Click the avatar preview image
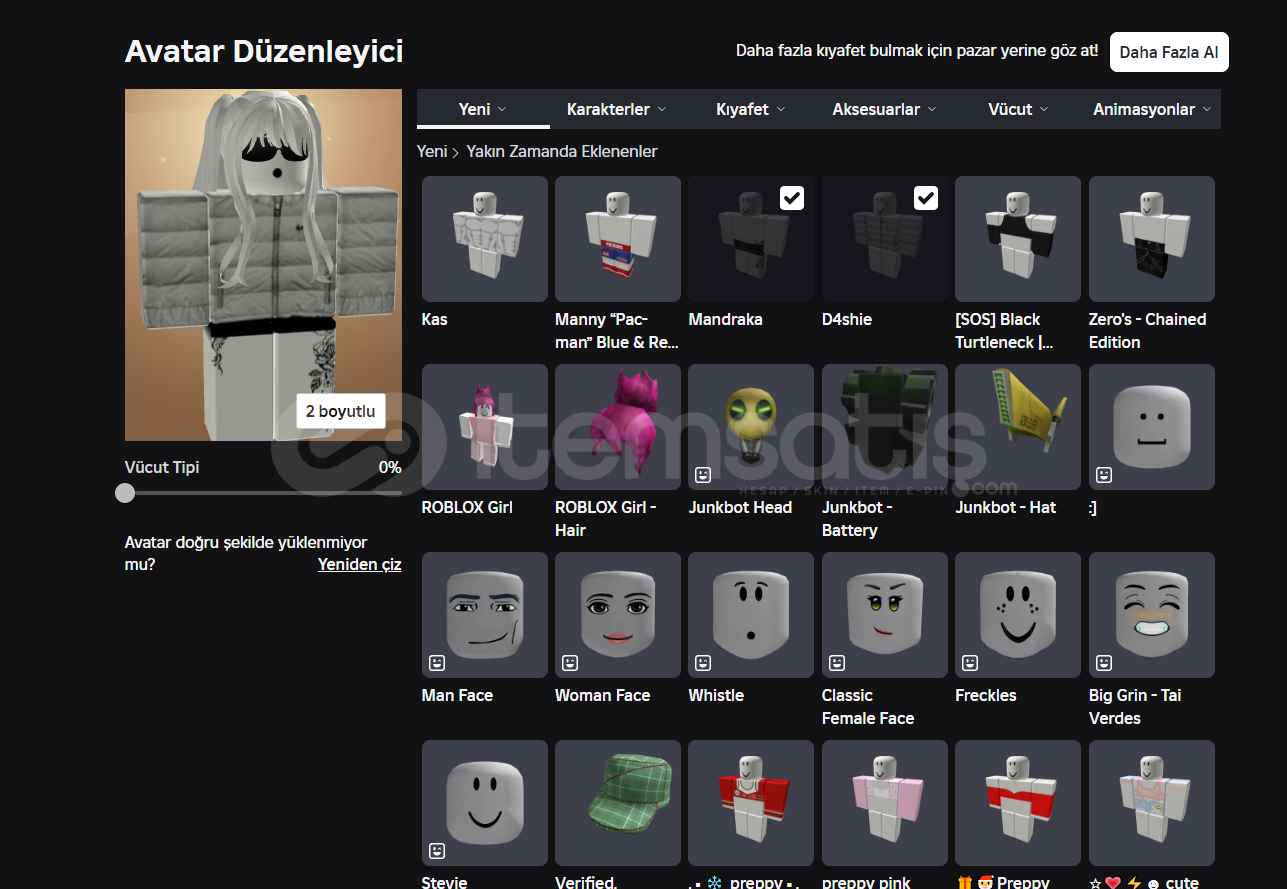The image size is (1287, 889). point(263,265)
